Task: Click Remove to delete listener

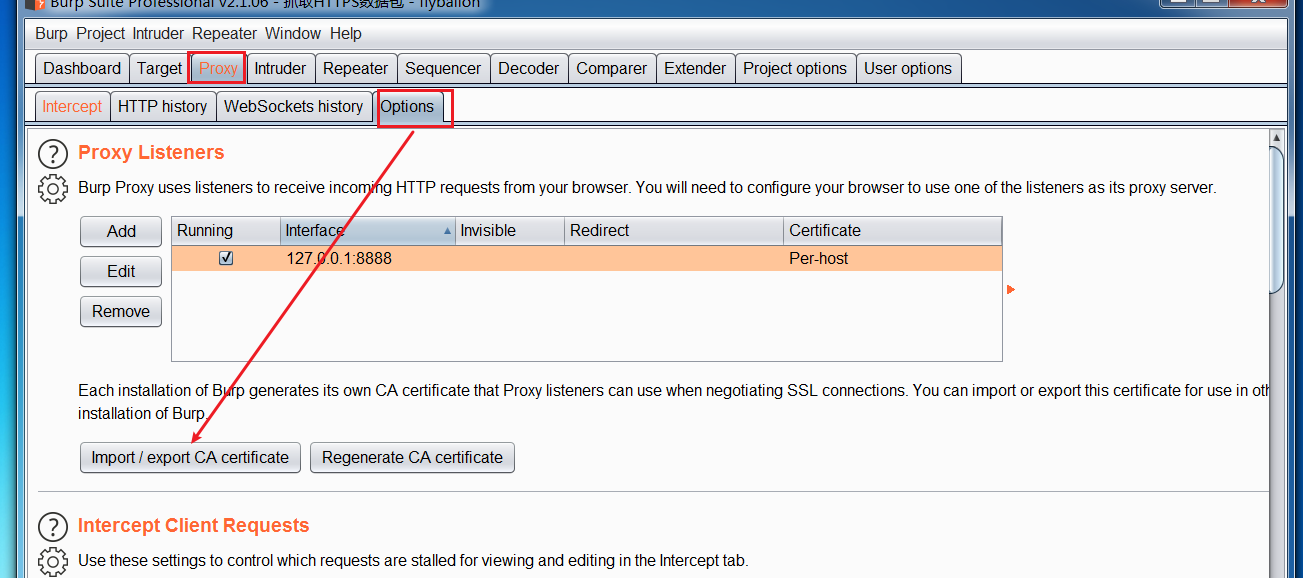Action: 121,311
